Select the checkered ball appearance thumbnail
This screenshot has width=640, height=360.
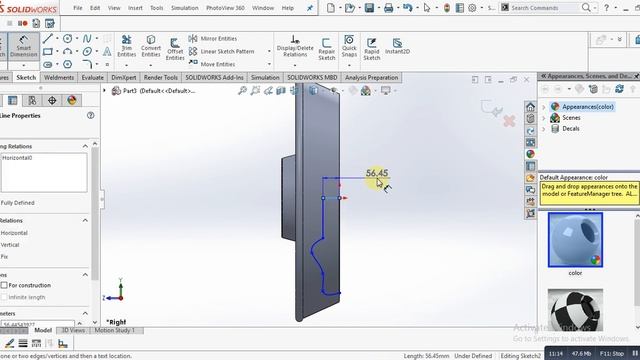point(575,310)
